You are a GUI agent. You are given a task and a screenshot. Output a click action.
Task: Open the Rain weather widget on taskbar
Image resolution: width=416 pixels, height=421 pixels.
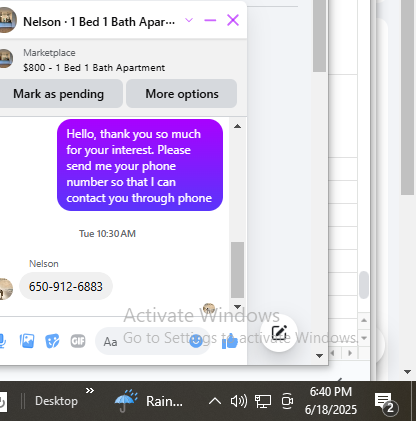149,401
